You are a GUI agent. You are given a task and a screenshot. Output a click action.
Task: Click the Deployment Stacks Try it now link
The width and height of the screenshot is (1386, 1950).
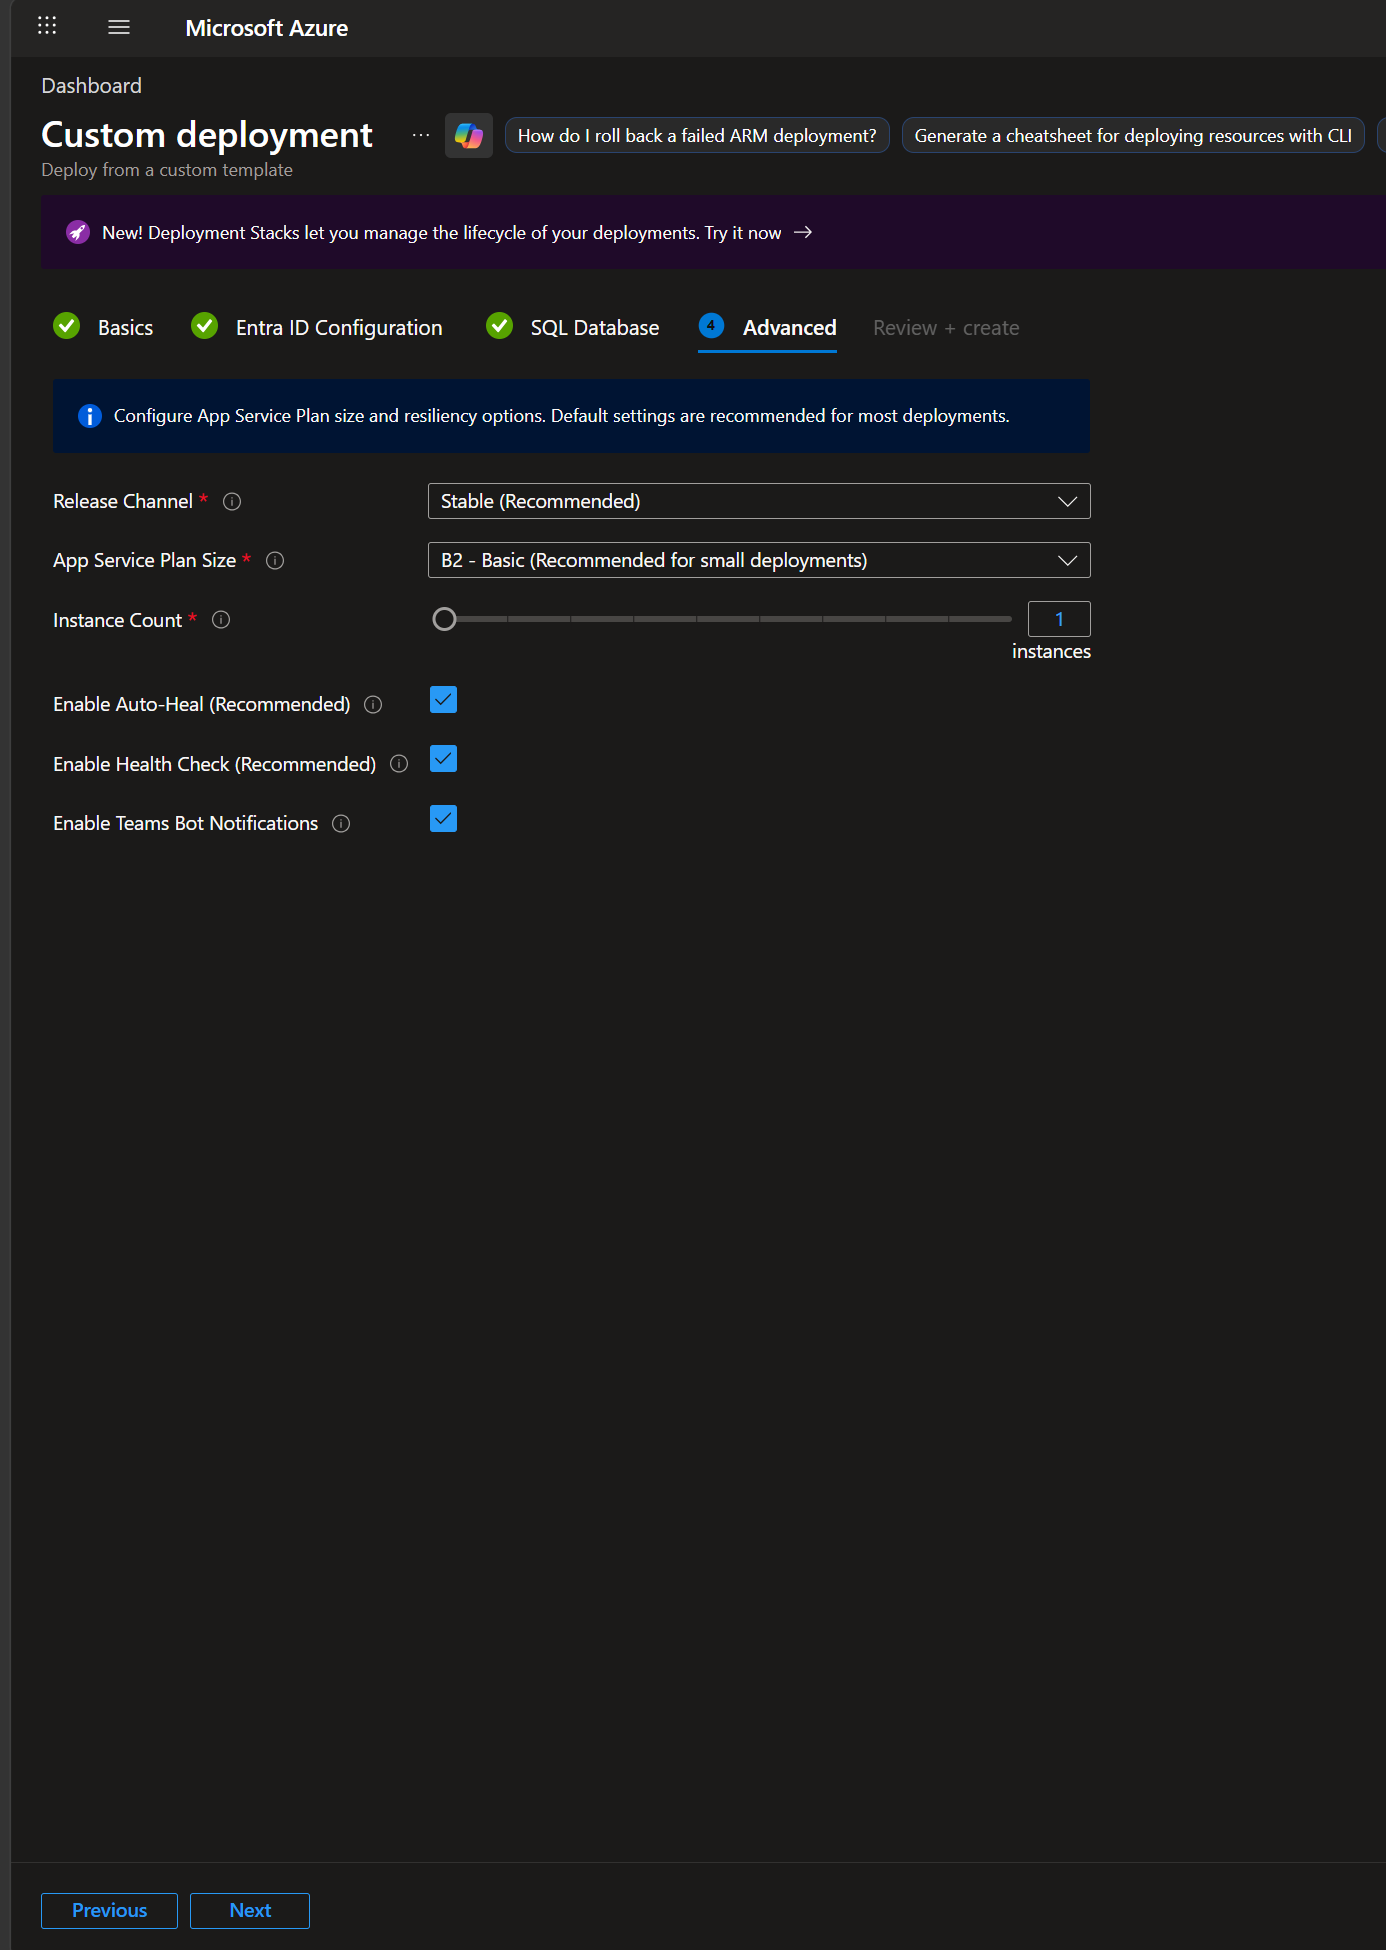coord(743,233)
